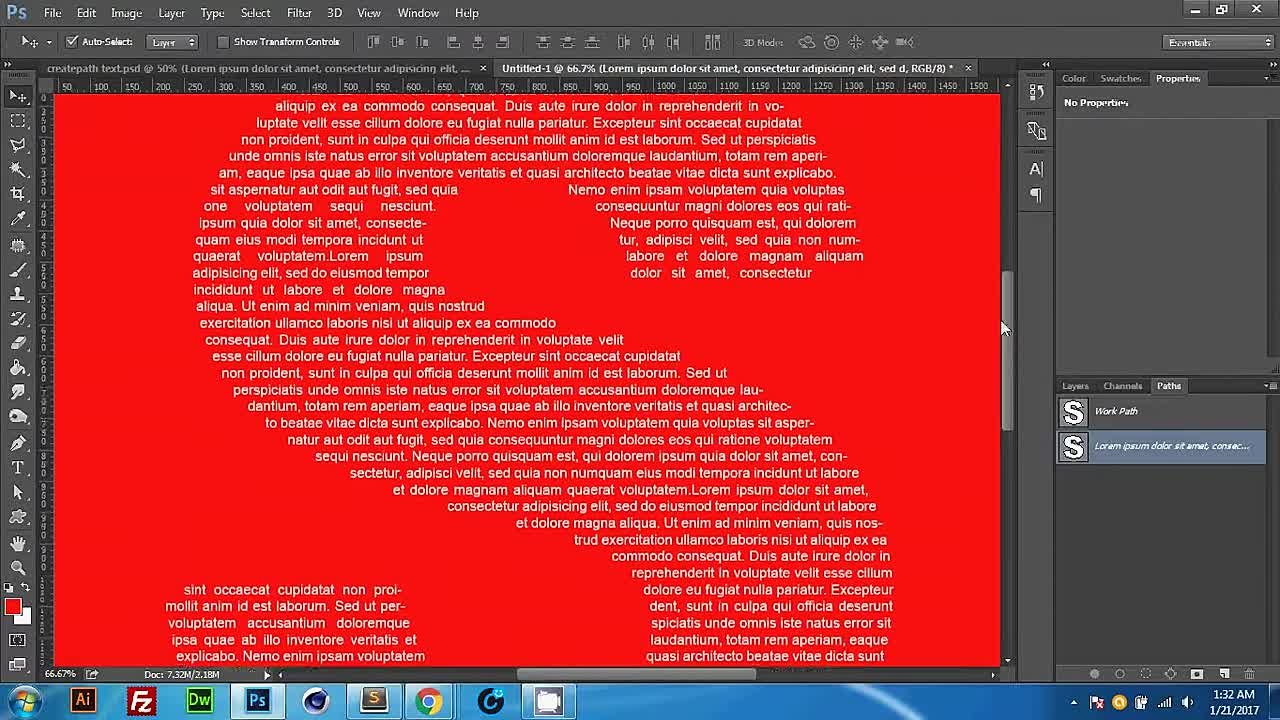Switch to the Channels tab
This screenshot has height=720, width=1280.
click(1122, 386)
